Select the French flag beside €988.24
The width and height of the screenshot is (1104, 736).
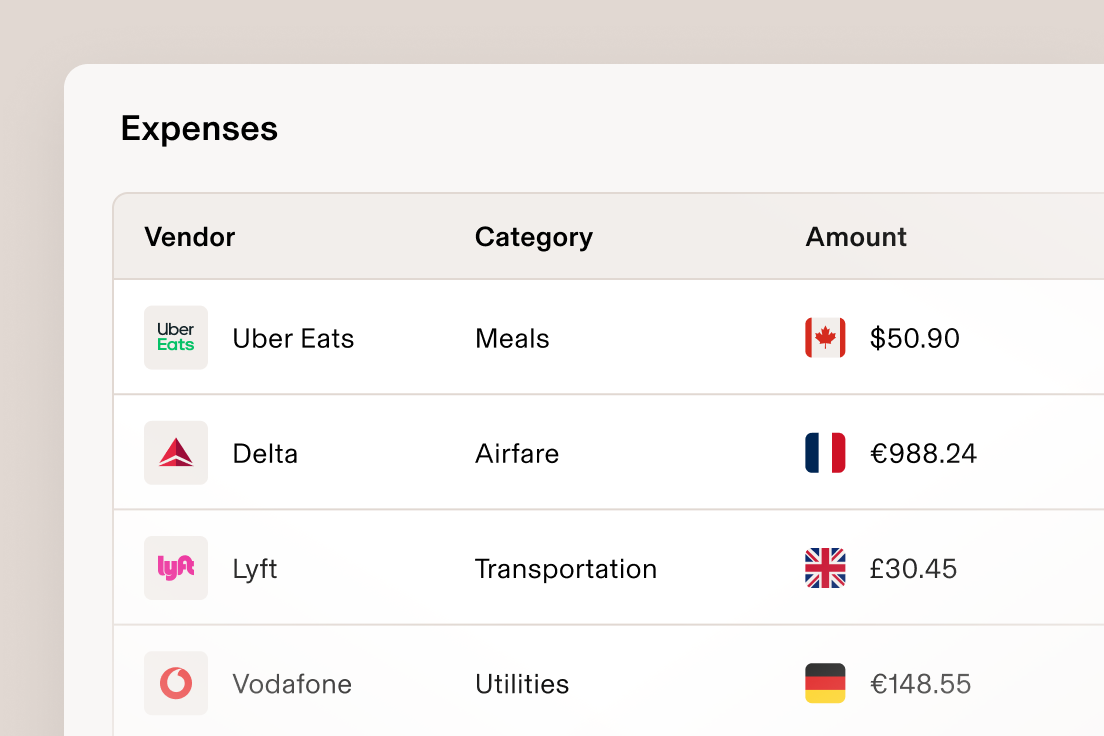pos(824,452)
